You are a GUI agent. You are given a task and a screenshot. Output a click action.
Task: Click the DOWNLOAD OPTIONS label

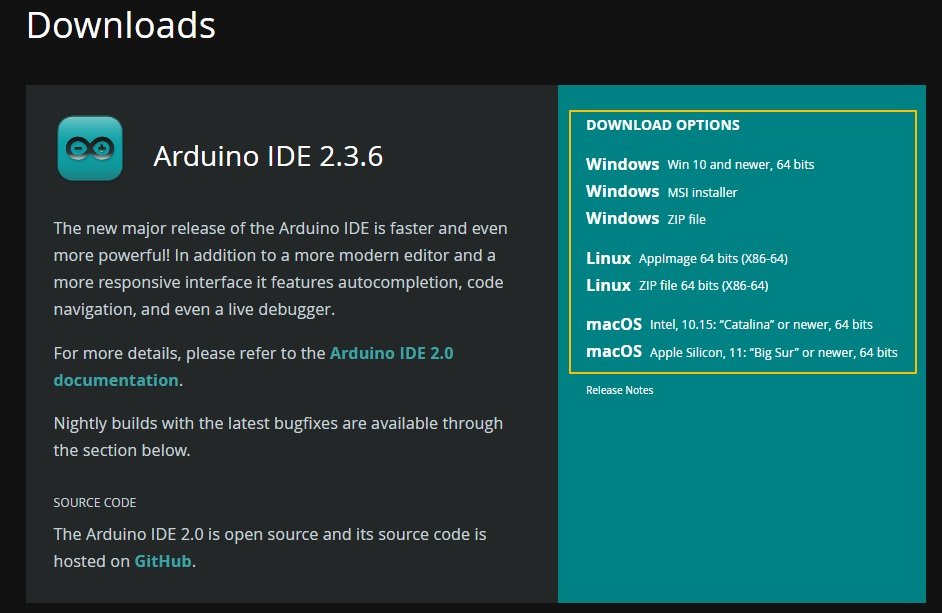coord(663,125)
